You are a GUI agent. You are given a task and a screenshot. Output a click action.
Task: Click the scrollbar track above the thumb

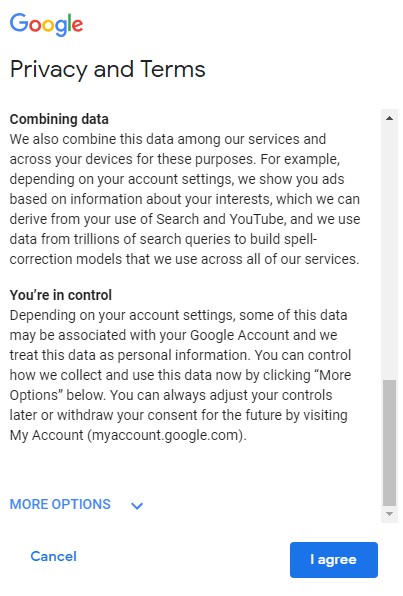pyautogui.click(x=389, y=251)
